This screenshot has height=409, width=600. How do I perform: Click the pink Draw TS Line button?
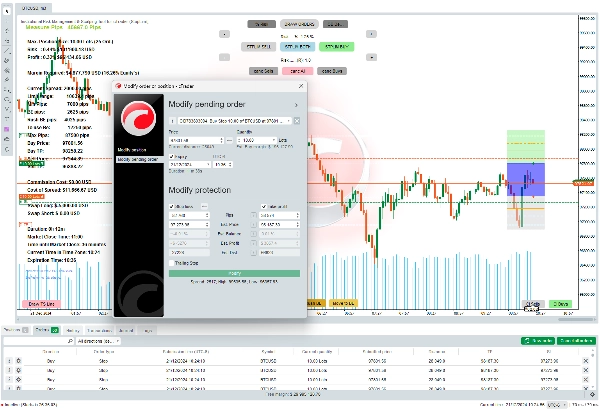click(x=42, y=304)
